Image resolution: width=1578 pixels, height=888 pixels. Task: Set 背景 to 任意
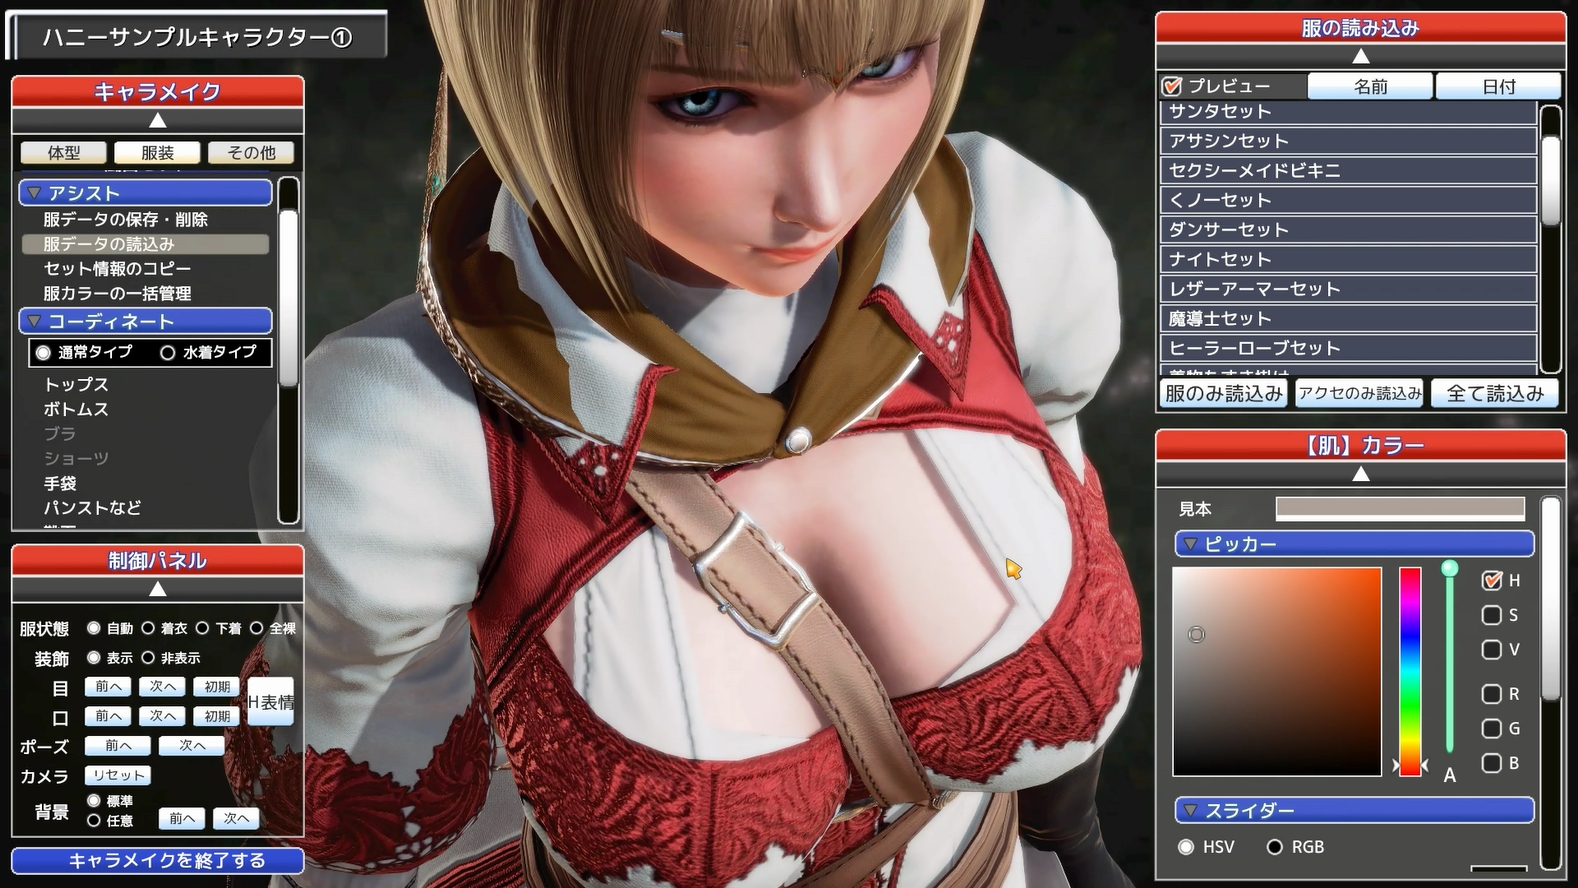point(94,820)
